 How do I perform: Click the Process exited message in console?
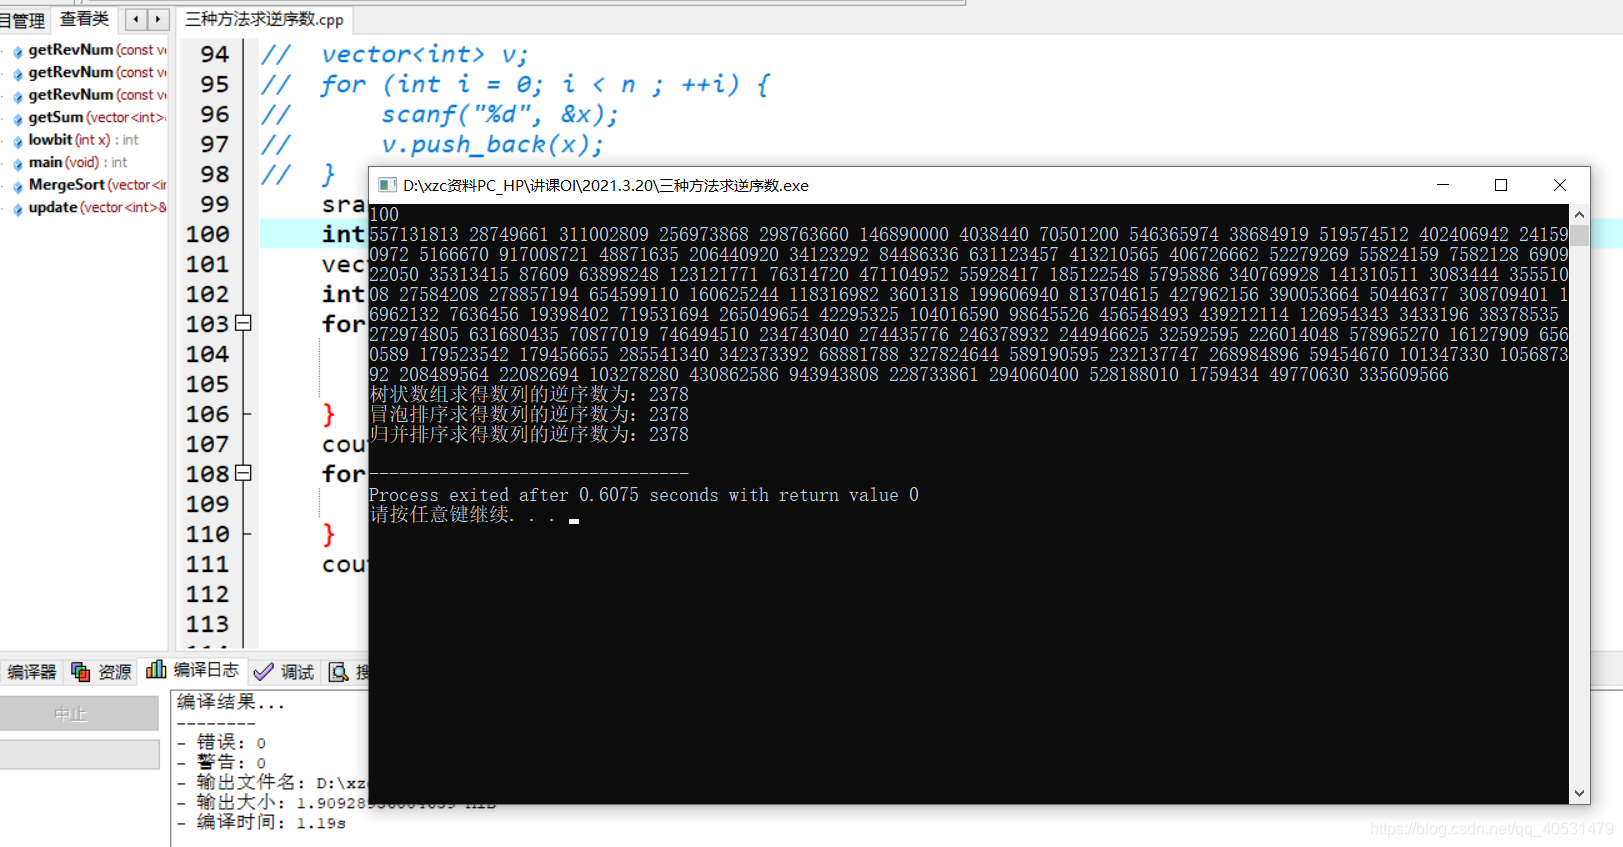[x=644, y=495]
